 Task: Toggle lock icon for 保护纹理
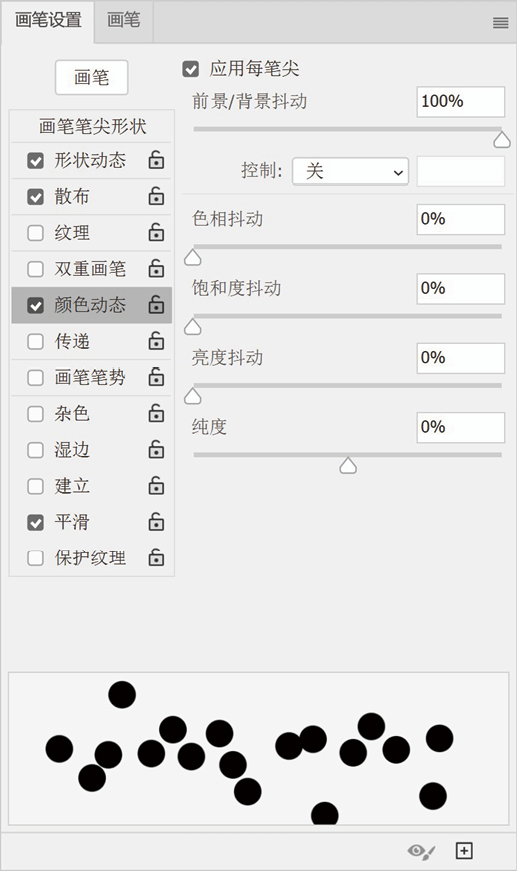click(x=156, y=557)
